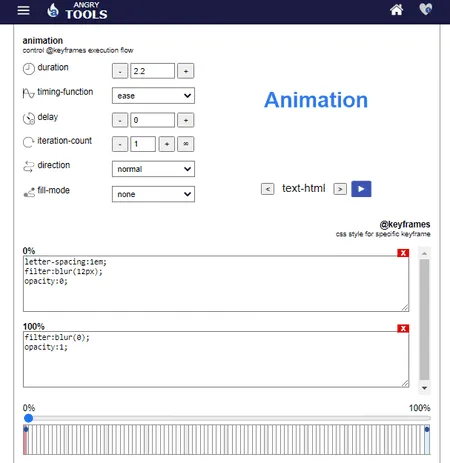
Task: Increase iteration-count with plus button
Action: [x=167, y=144]
